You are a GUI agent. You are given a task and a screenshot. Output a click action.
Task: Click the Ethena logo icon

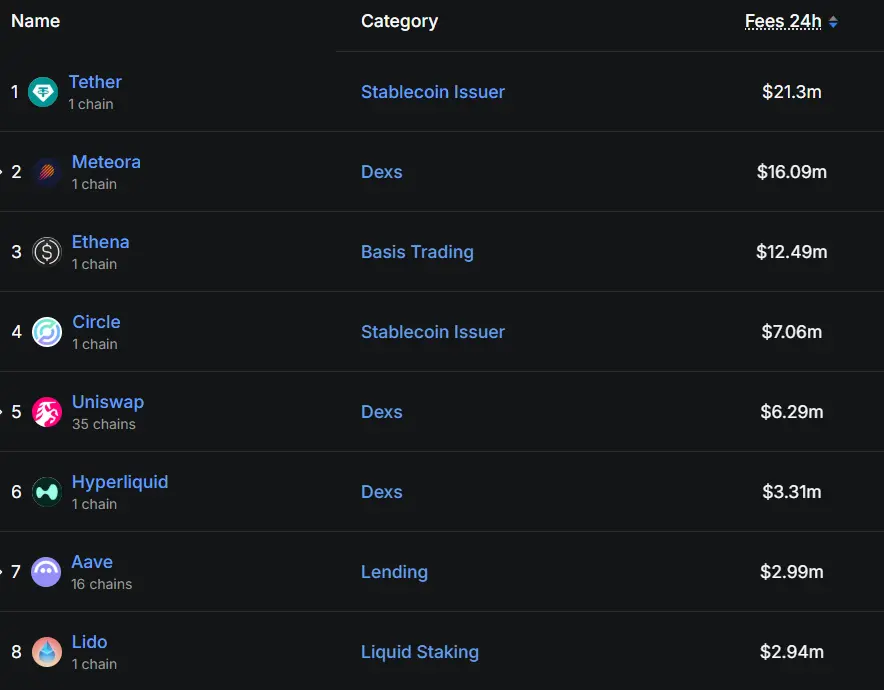pyautogui.click(x=47, y=252)
